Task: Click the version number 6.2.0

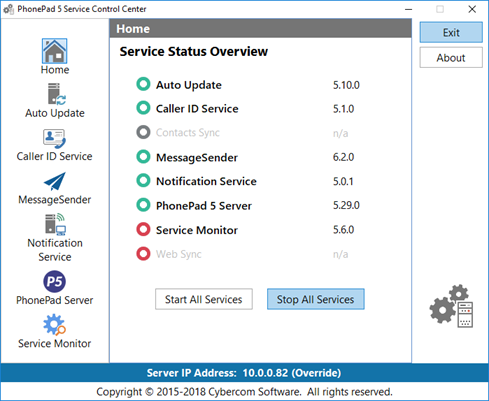Action: pos(344,157)
